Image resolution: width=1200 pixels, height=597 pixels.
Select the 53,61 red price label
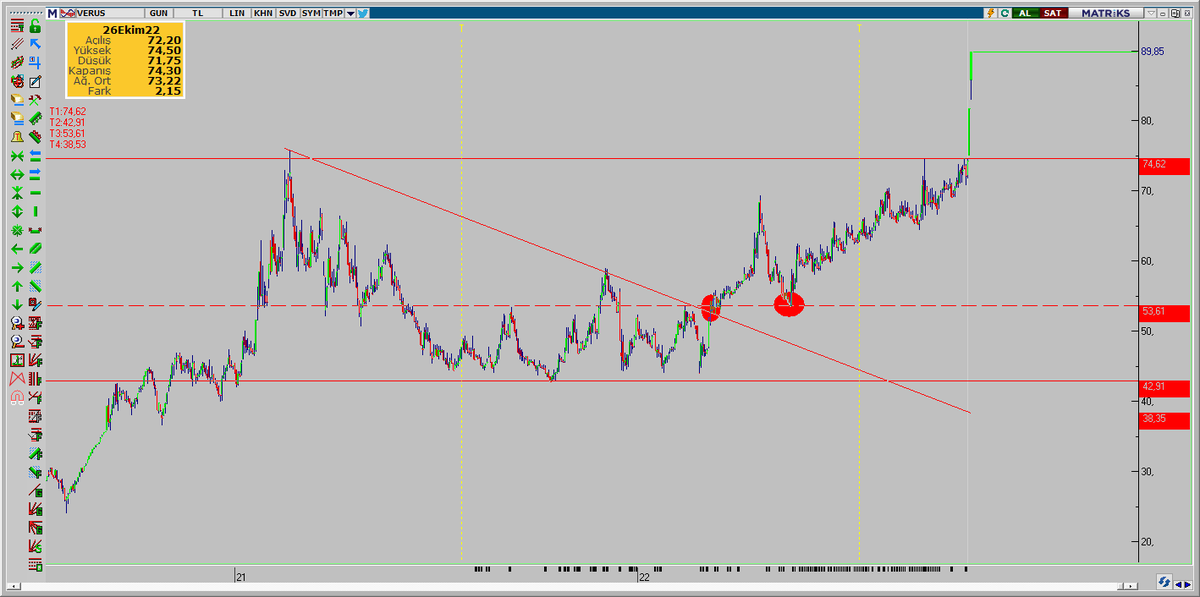1164,313
